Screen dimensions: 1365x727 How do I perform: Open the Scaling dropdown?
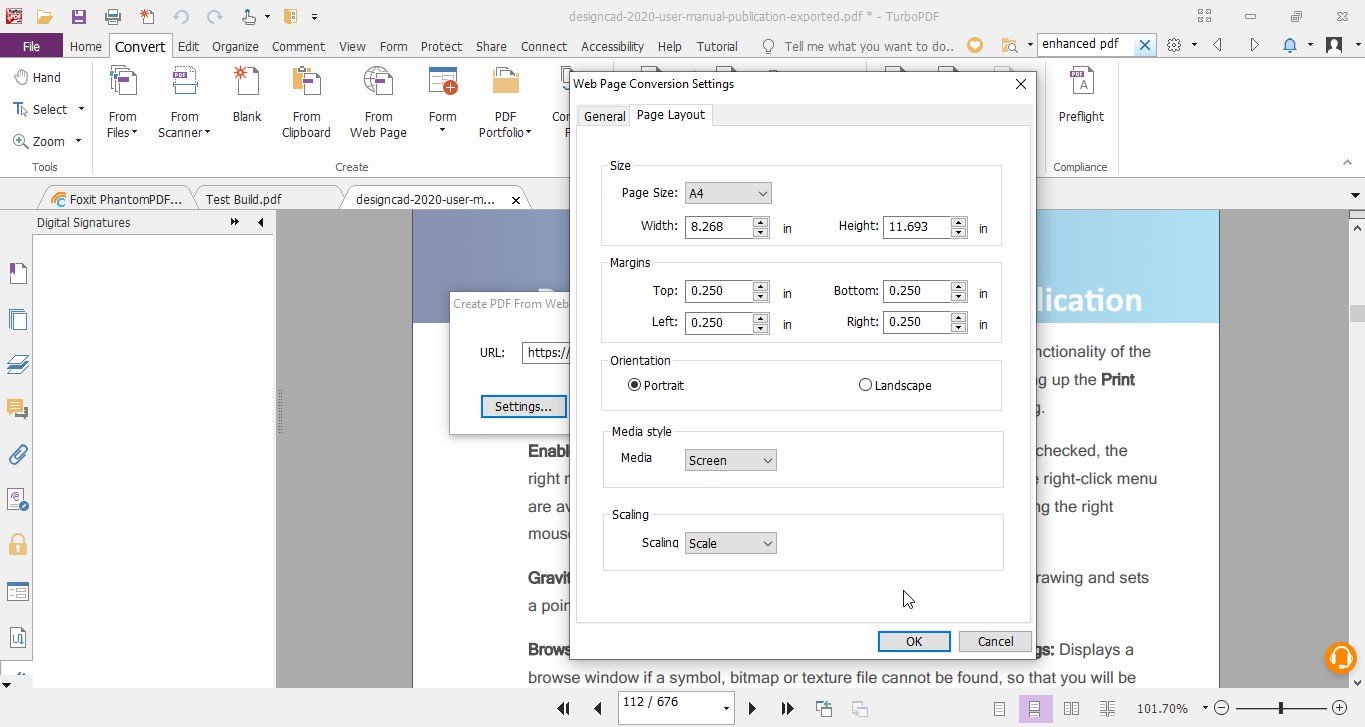(730, 543)
